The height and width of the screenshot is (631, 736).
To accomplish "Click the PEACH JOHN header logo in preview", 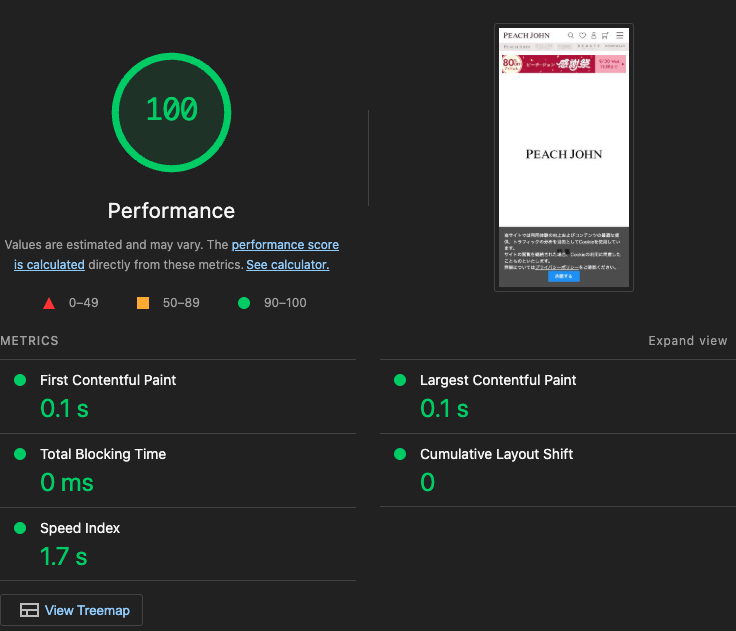I will [526, 35].
